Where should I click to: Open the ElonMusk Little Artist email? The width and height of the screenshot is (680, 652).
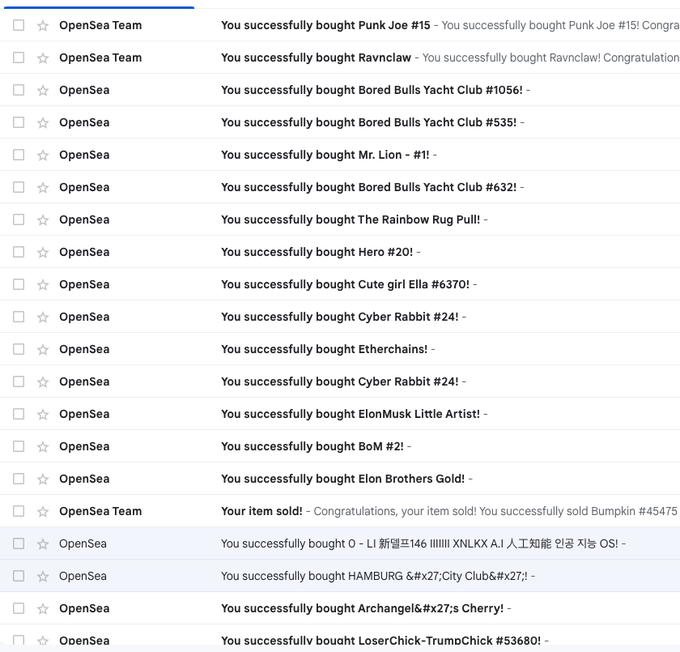[x=340, y=414]
